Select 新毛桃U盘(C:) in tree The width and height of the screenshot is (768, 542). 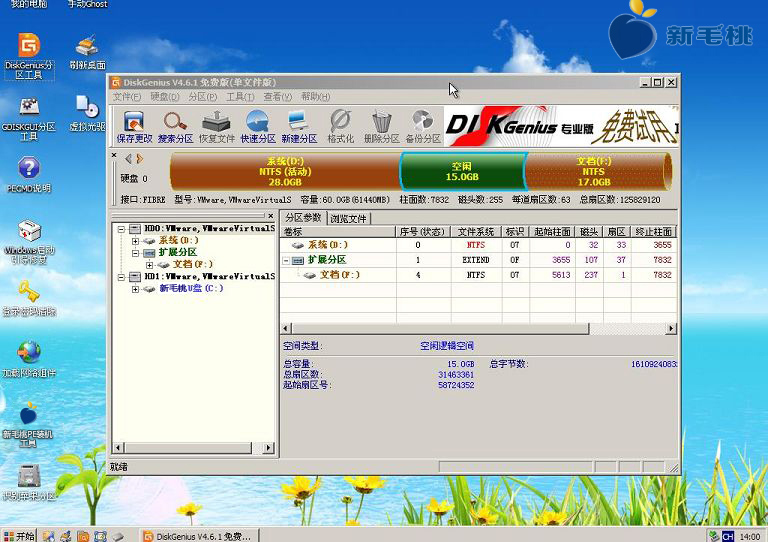(x=191, y=288)
